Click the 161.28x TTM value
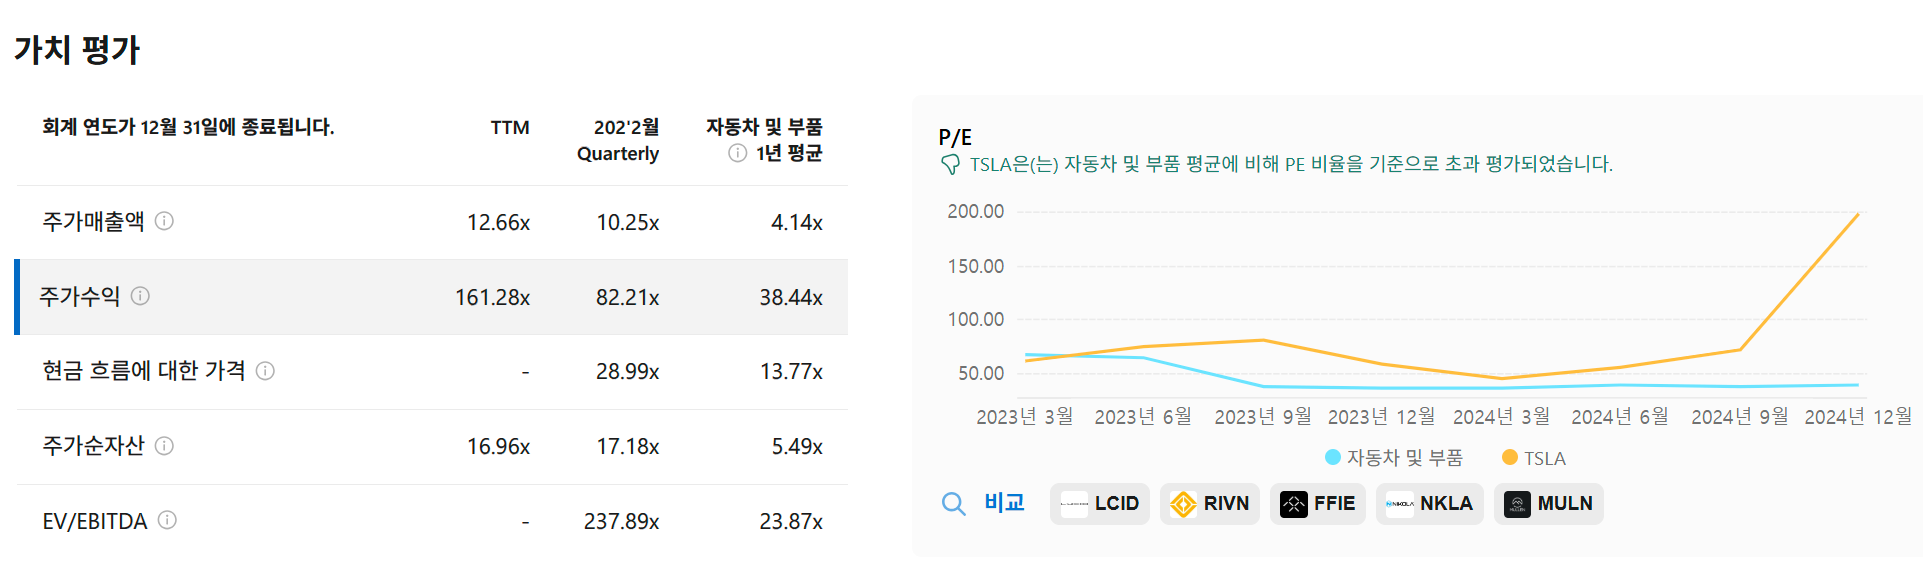 click(x=492, y=298)
